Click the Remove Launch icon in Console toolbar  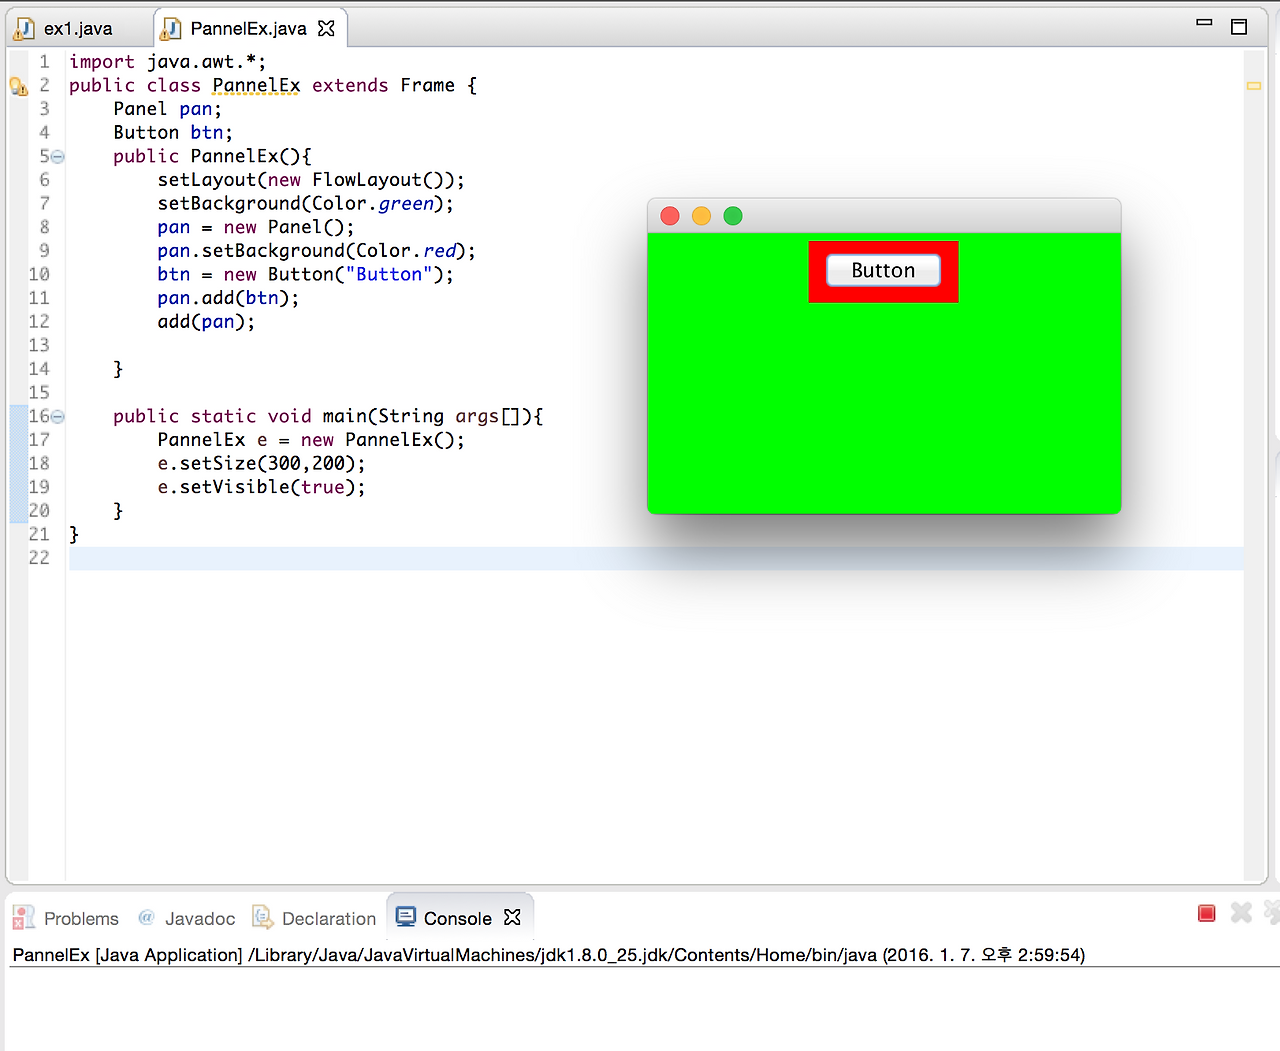click(1241, 913)
